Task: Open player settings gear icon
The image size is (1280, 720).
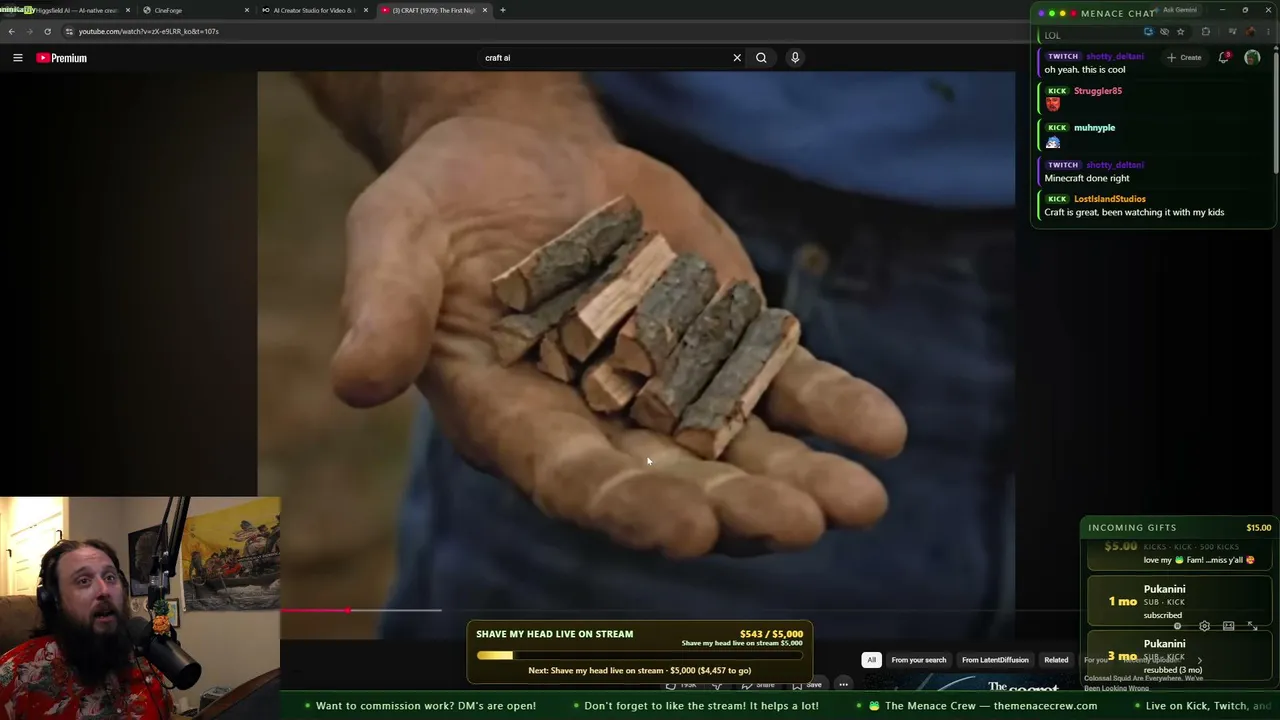Action: pyautogui.click(x=1204, y=626)
